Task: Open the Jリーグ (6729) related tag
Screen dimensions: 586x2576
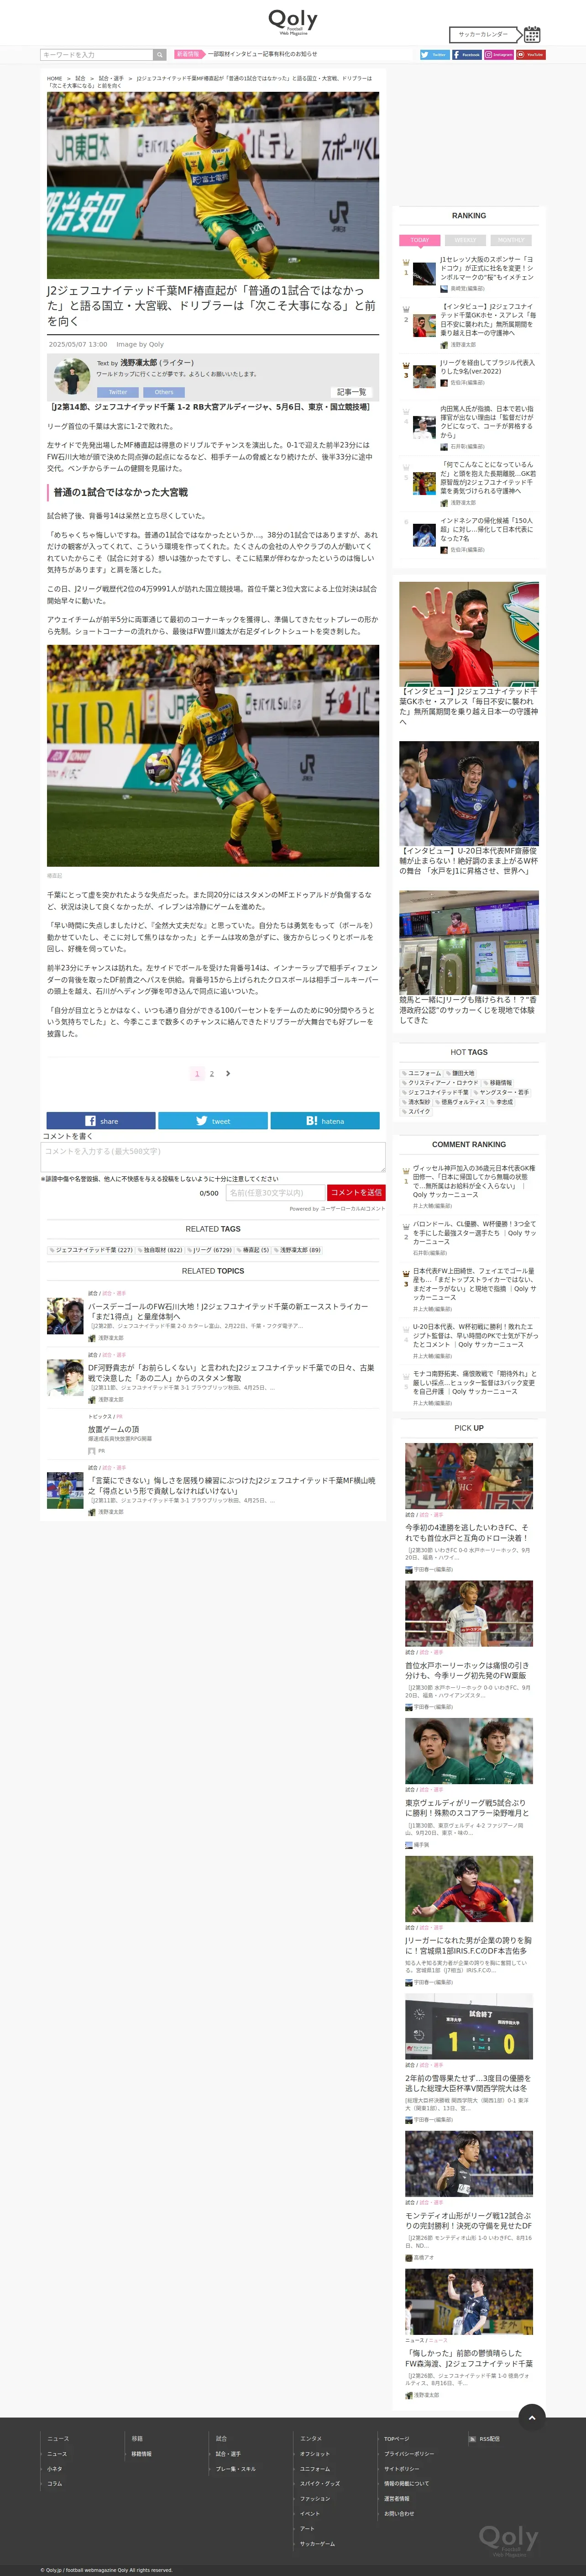Action: (210, 1250)
